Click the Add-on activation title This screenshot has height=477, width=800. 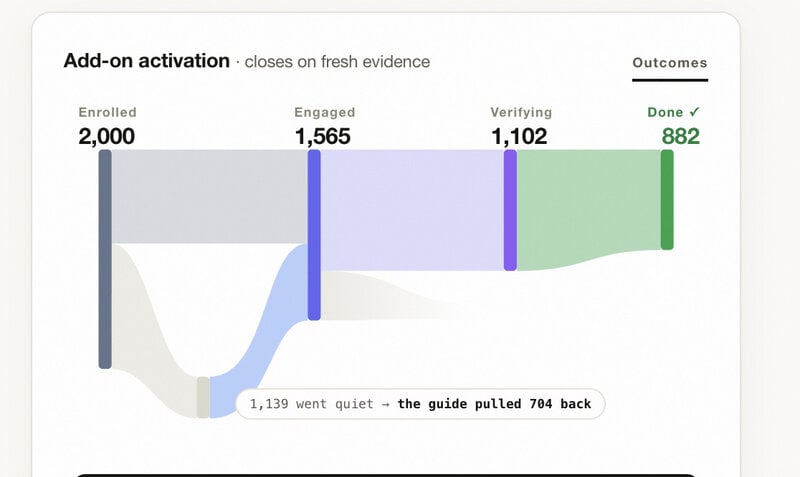[146, 61]
